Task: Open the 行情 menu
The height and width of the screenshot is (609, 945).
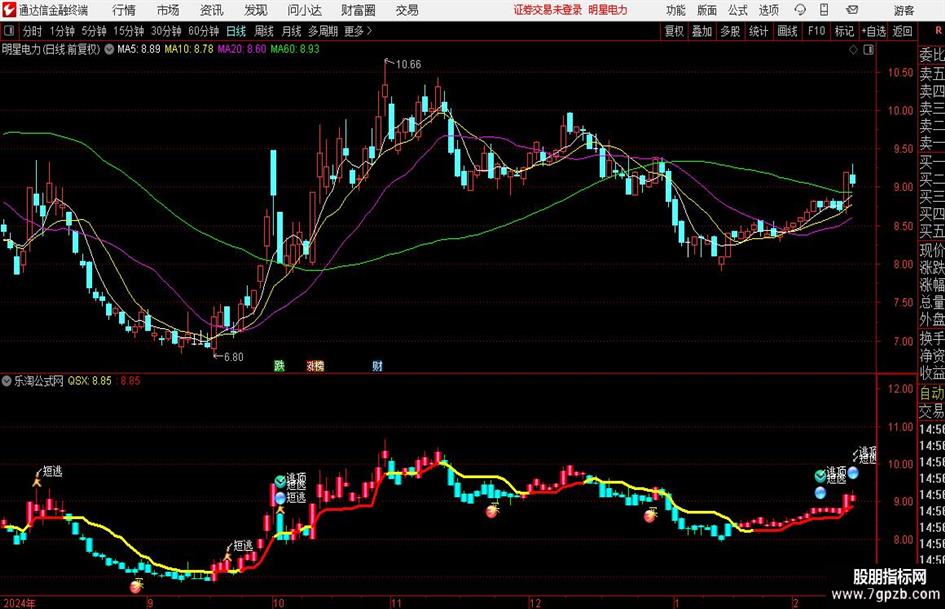Action: pyautogui.click(x=124, y=10)
